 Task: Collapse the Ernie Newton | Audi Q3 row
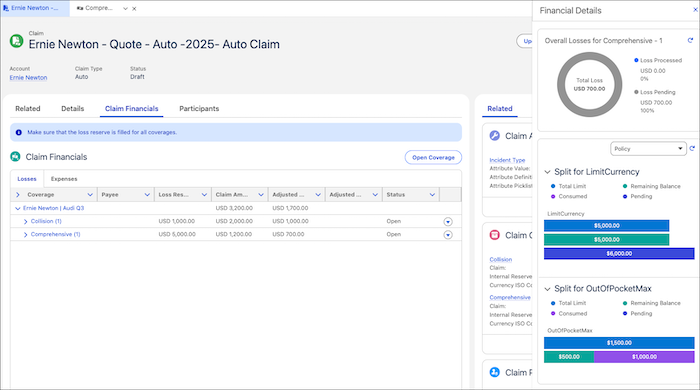(18, 208)
